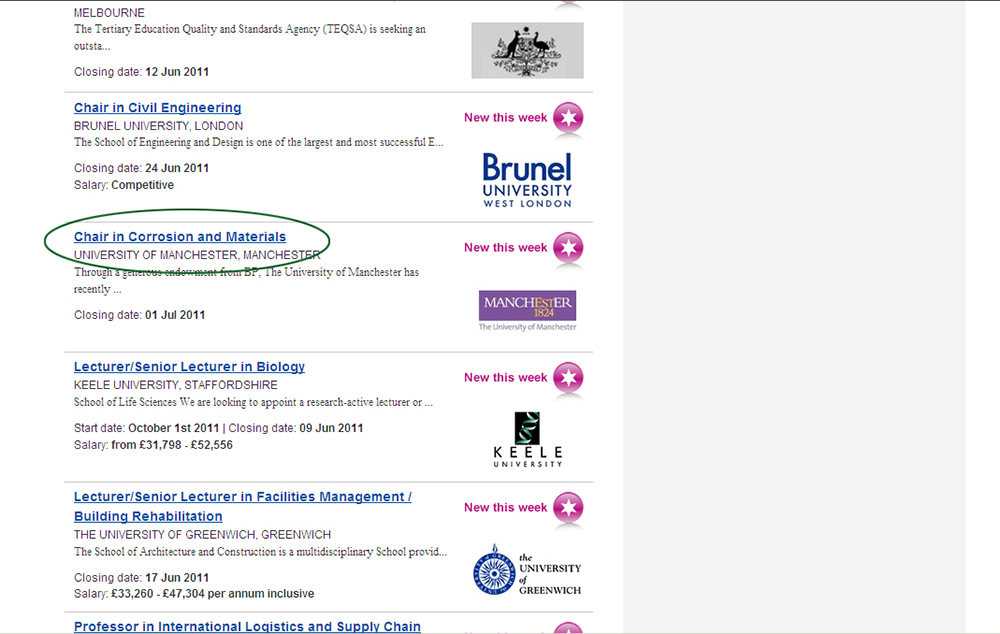Click the star icon beside Chair in Civil Engineering

point(568,118)
